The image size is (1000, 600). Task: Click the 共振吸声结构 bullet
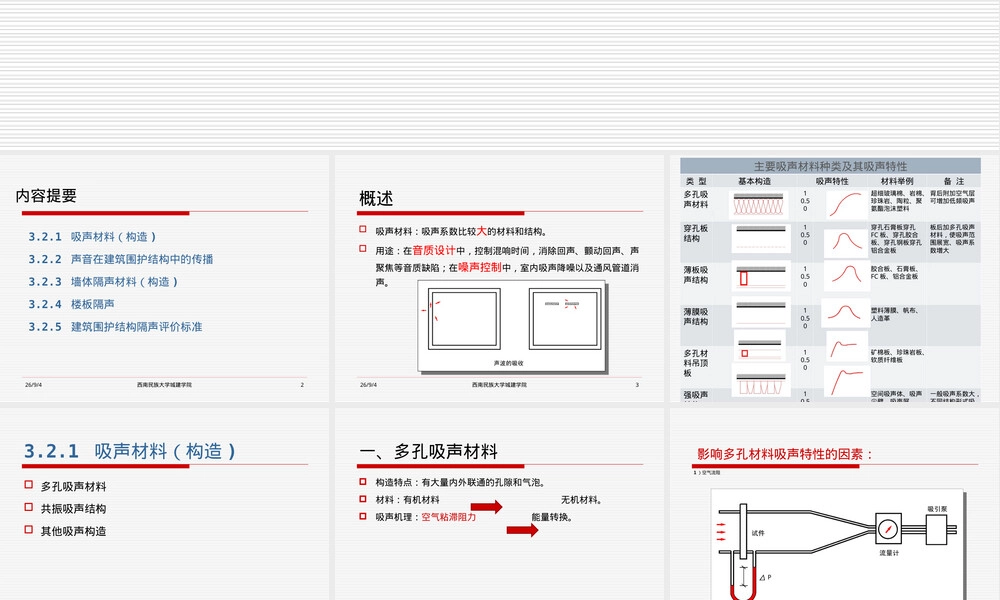pyautogui.click(x=73, y=508)
